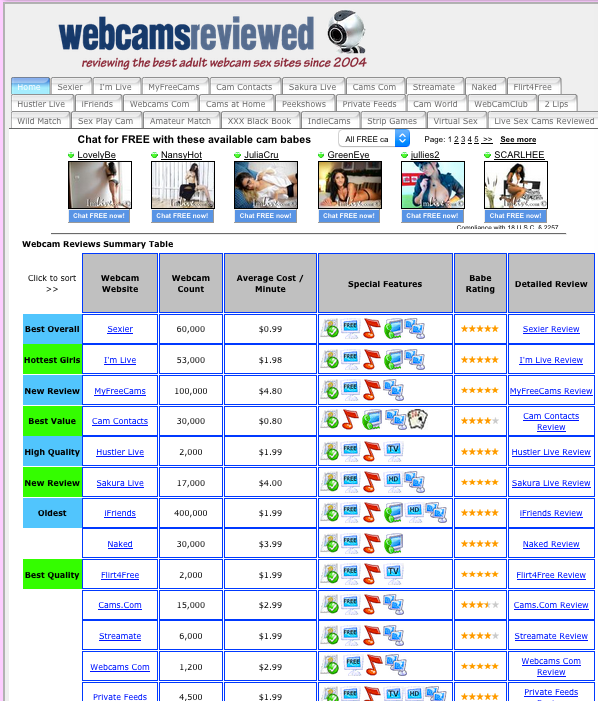Click the JuliaCru cam thumbnail
Screen dimensions: 598x701
point(266,185)
